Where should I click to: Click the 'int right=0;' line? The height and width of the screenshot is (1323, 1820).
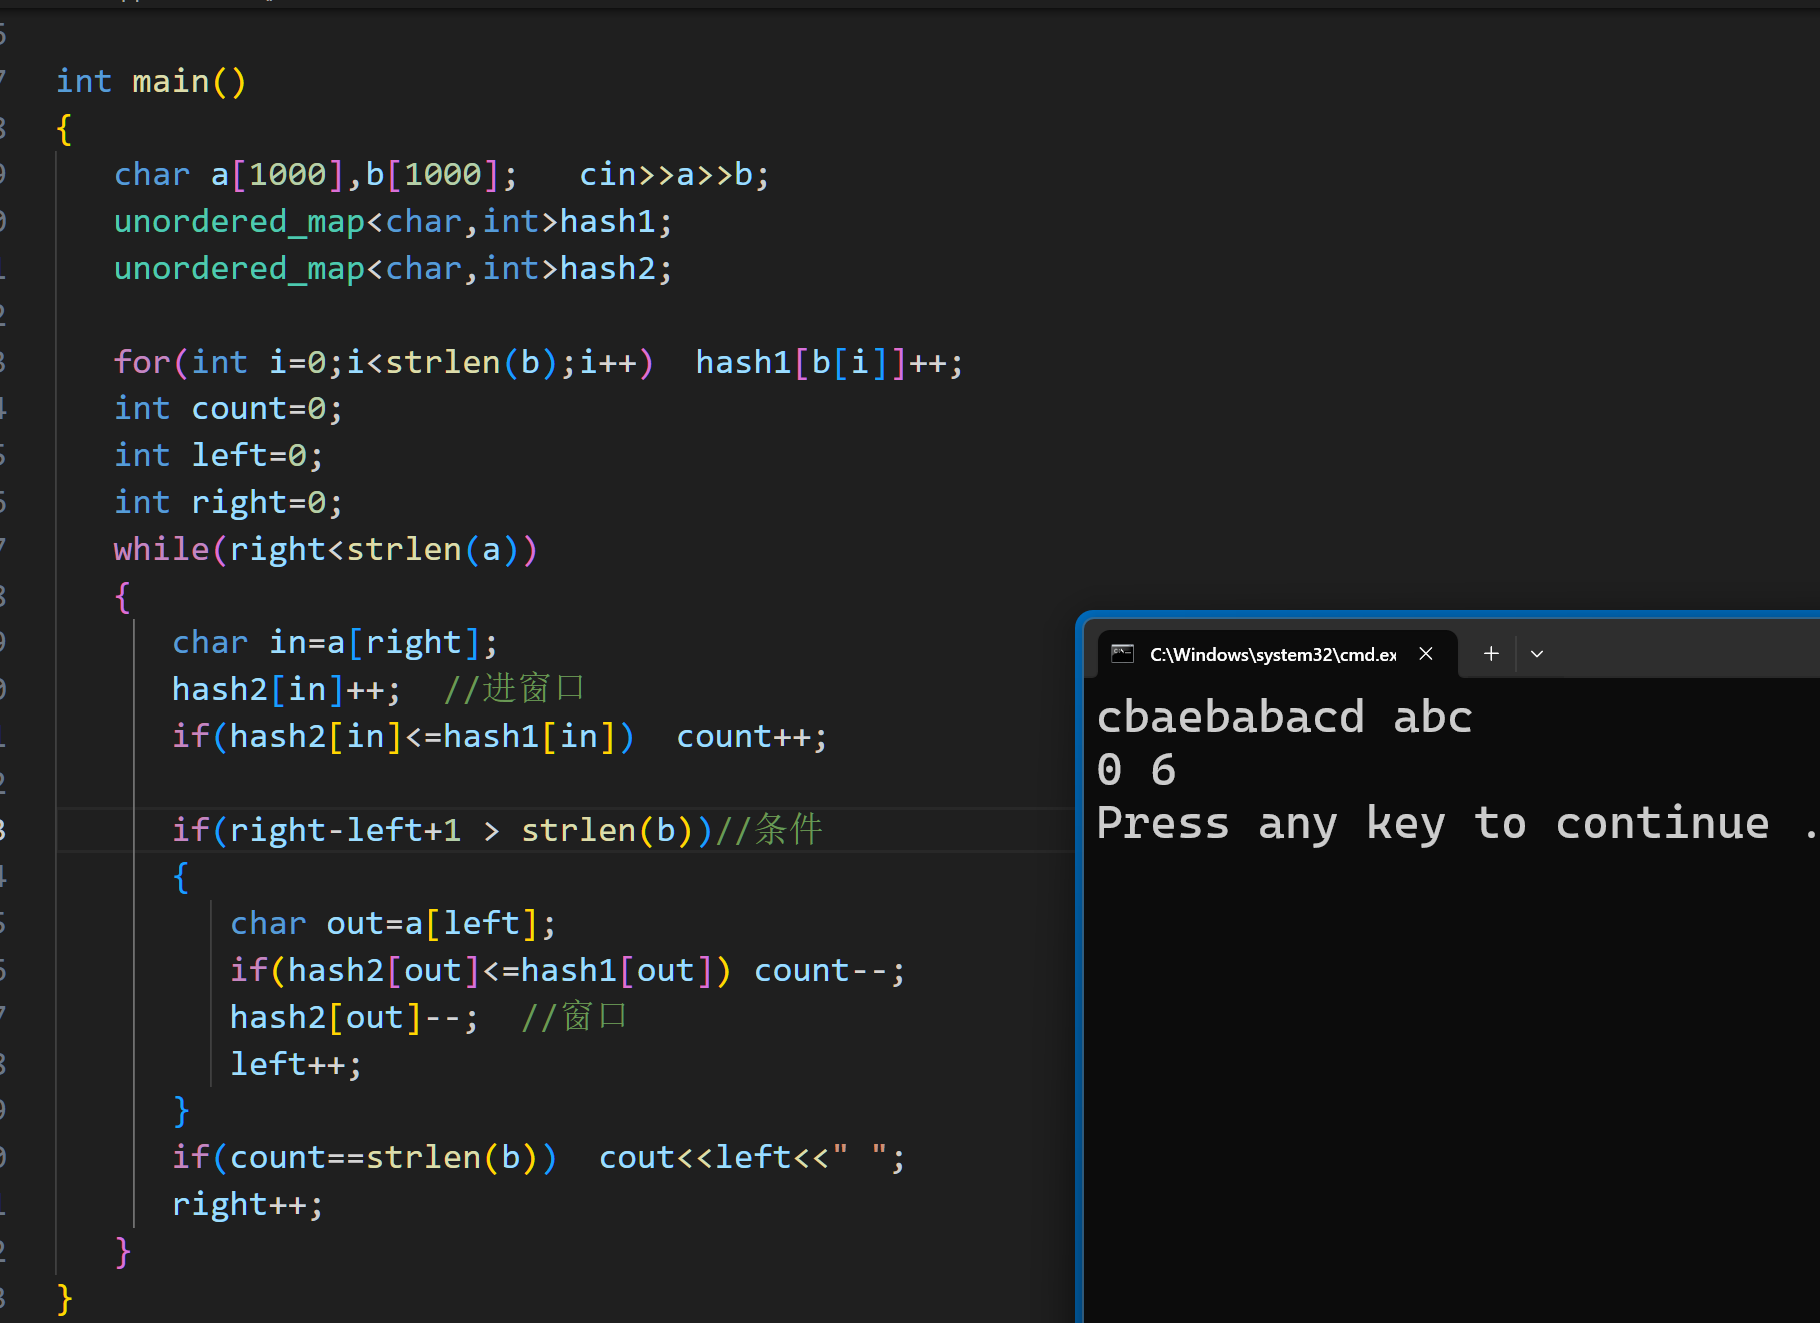(228, 503)
